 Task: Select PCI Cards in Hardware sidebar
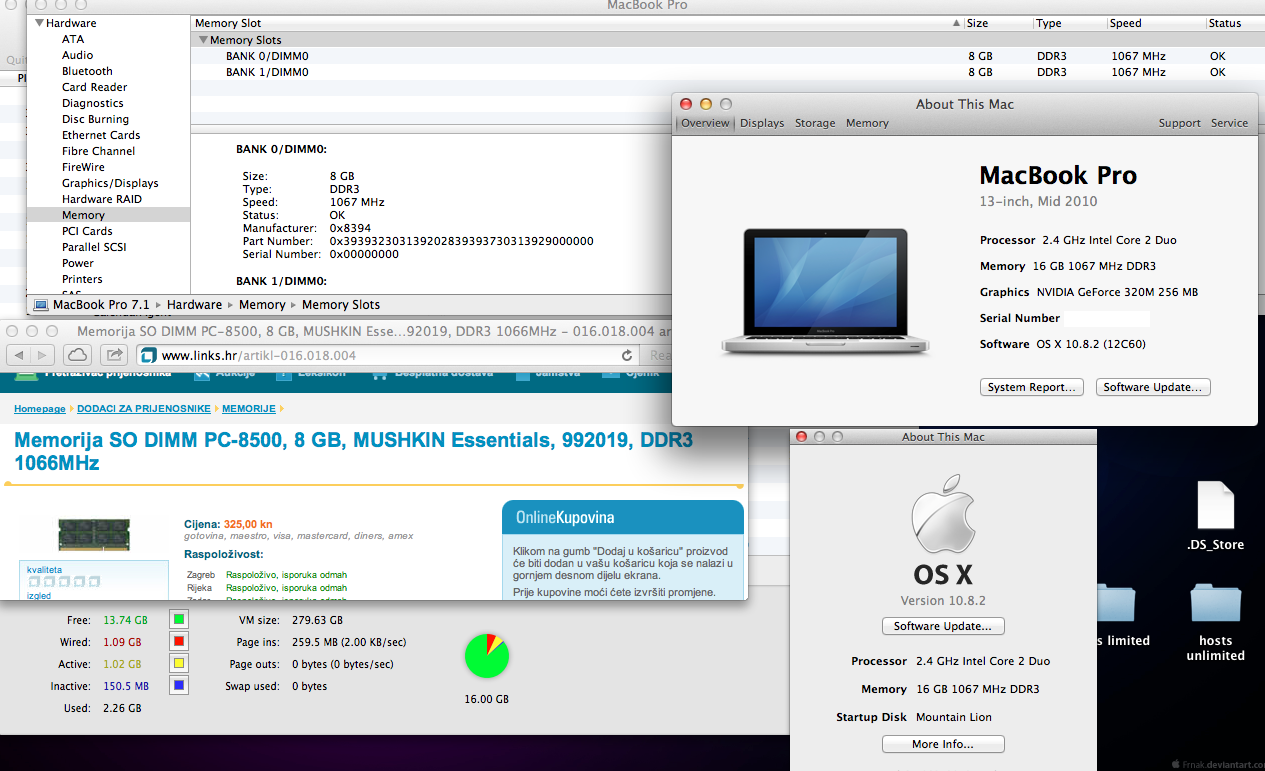(x=87, y=231)
